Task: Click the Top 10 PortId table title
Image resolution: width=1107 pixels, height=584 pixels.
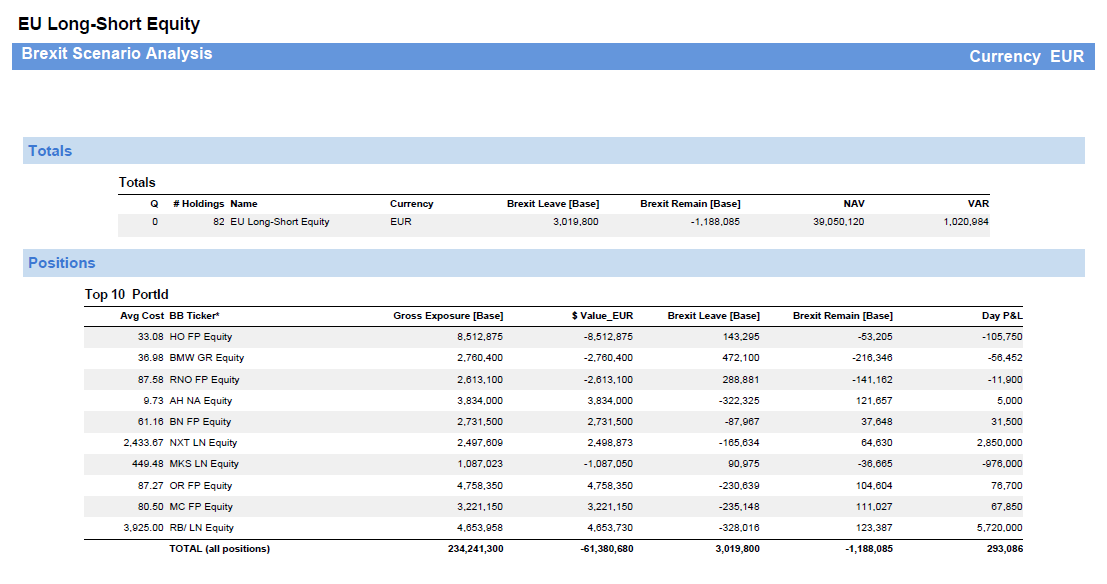Action: [126, 294]
